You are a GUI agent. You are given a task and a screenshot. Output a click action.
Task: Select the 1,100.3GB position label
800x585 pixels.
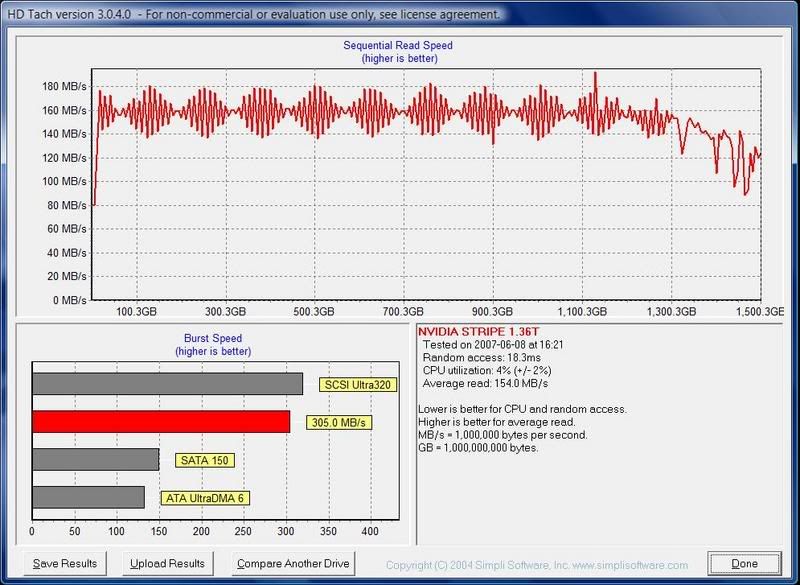click(582, 311)
